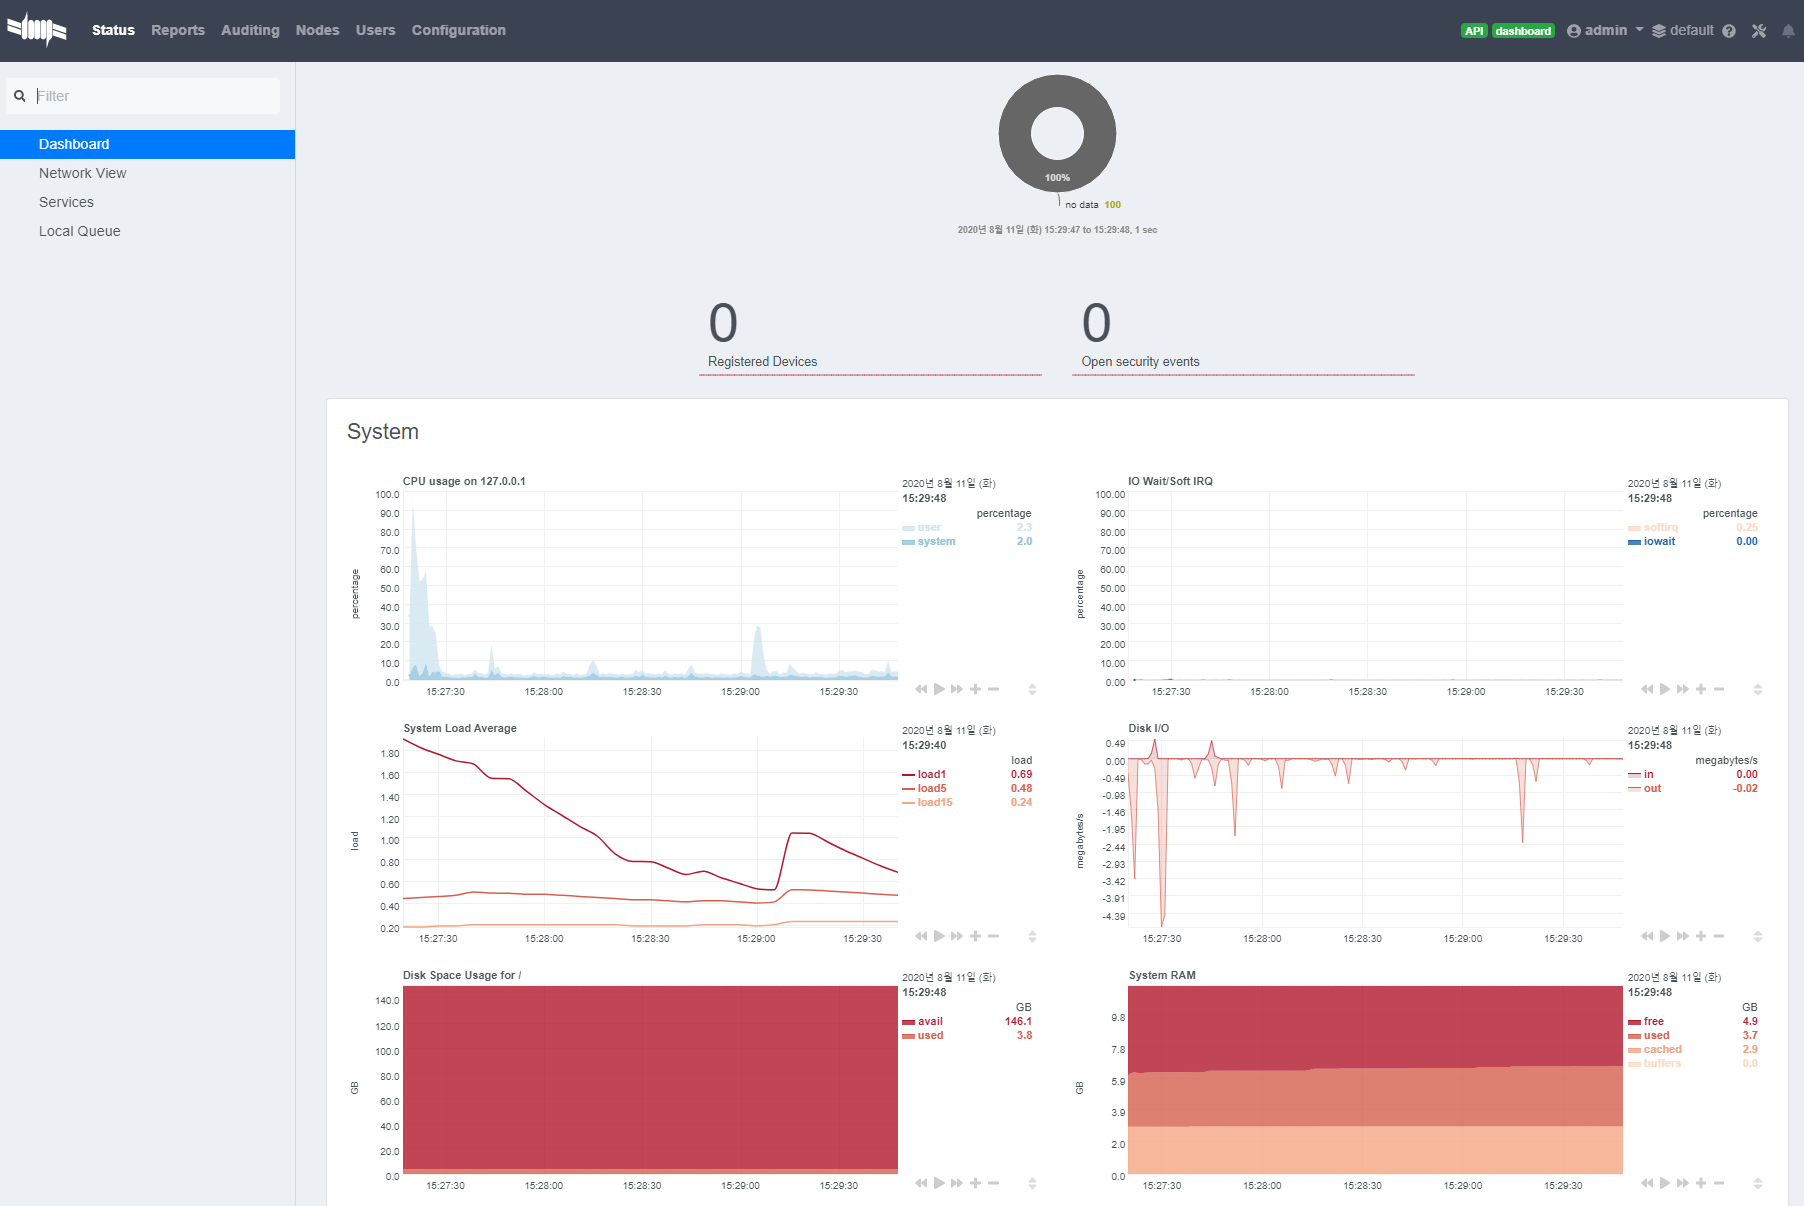Toggle the iowait dimension in legend
Screen dimensions: 1804x1206
[1659, 541]
